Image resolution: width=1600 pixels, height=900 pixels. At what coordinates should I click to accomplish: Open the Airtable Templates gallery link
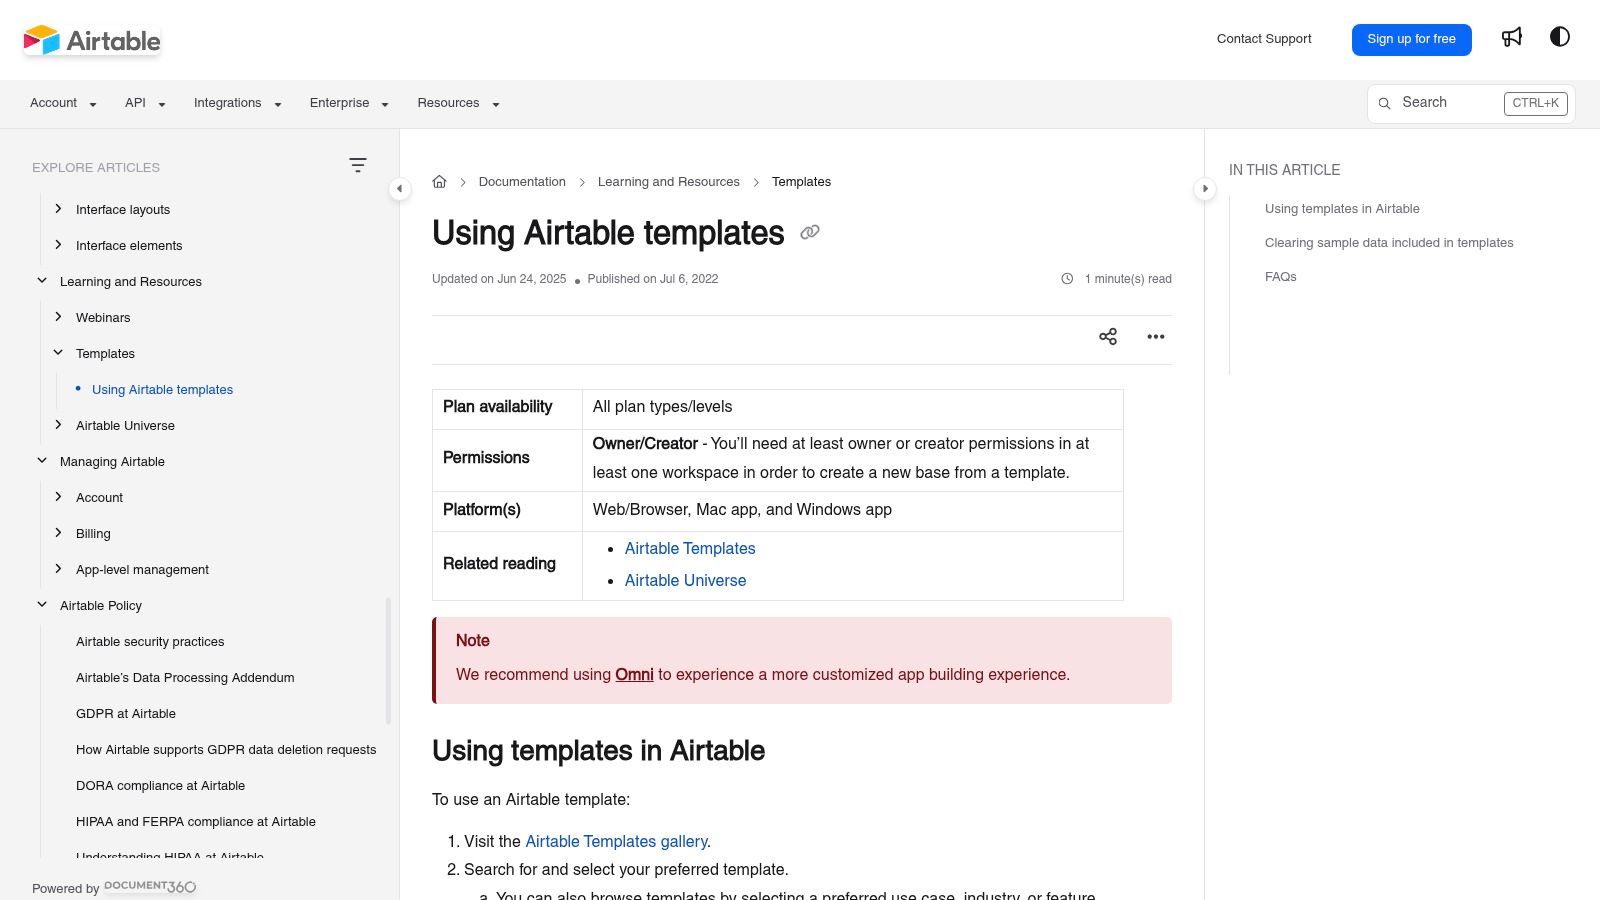(x=616, y=841)
